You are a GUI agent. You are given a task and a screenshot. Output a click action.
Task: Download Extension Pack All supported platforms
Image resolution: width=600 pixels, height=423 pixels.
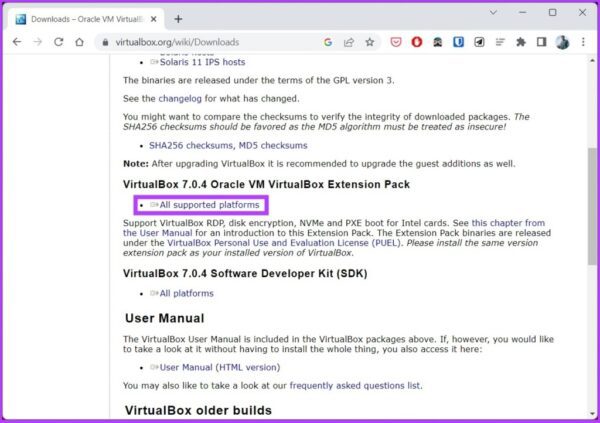(209, 205)
